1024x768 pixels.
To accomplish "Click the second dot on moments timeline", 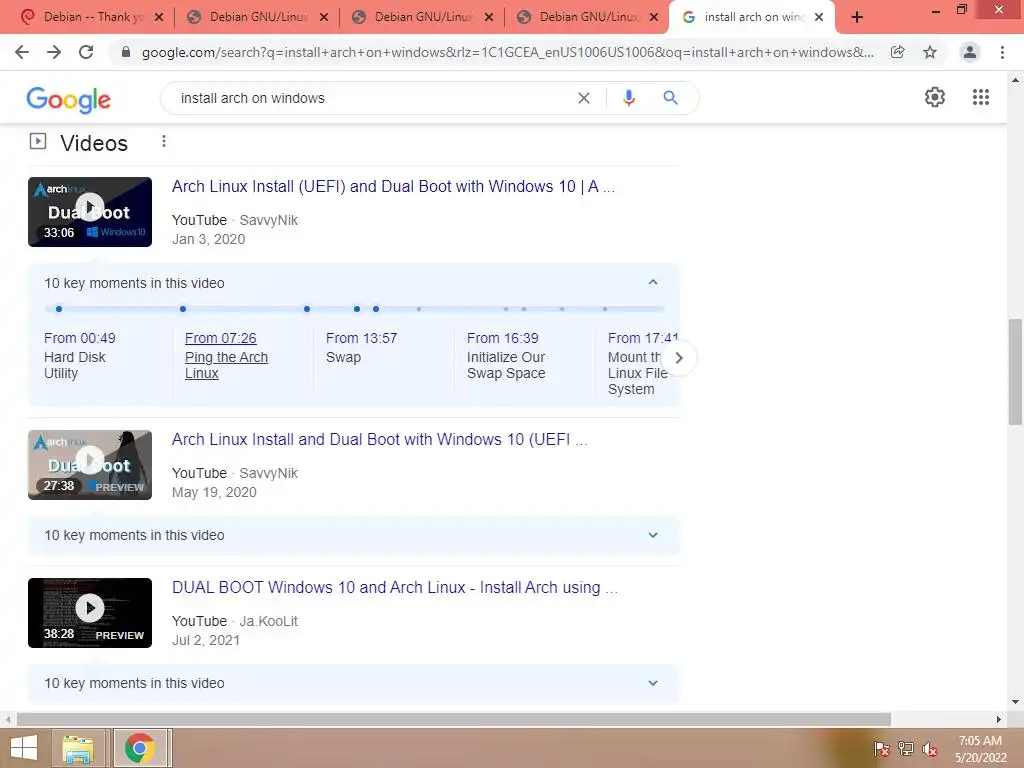I will point(183,309).
